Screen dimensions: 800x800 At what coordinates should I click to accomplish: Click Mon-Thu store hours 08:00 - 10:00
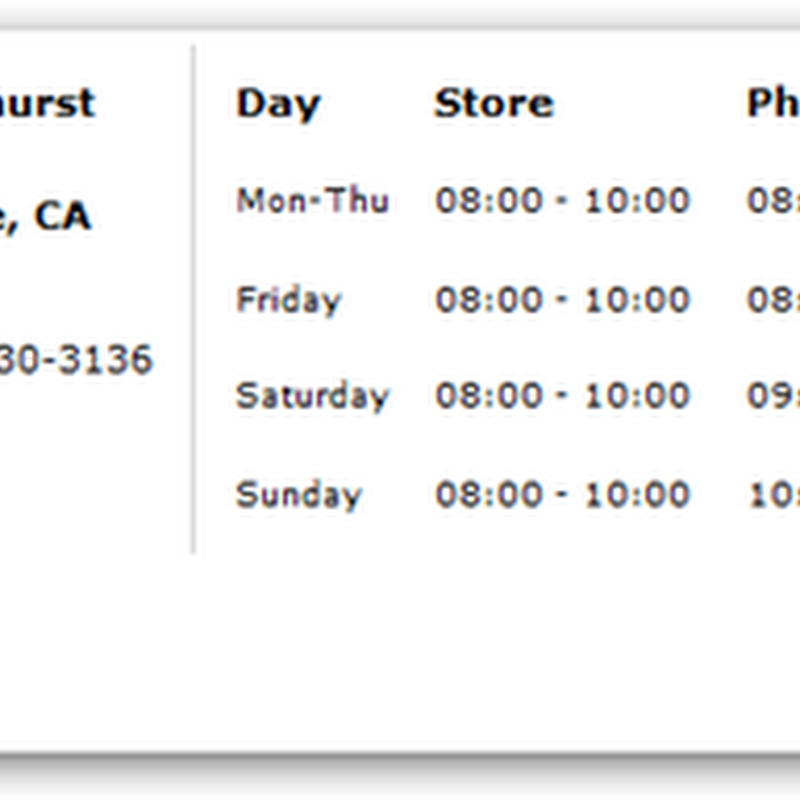(x=562, y=201)
